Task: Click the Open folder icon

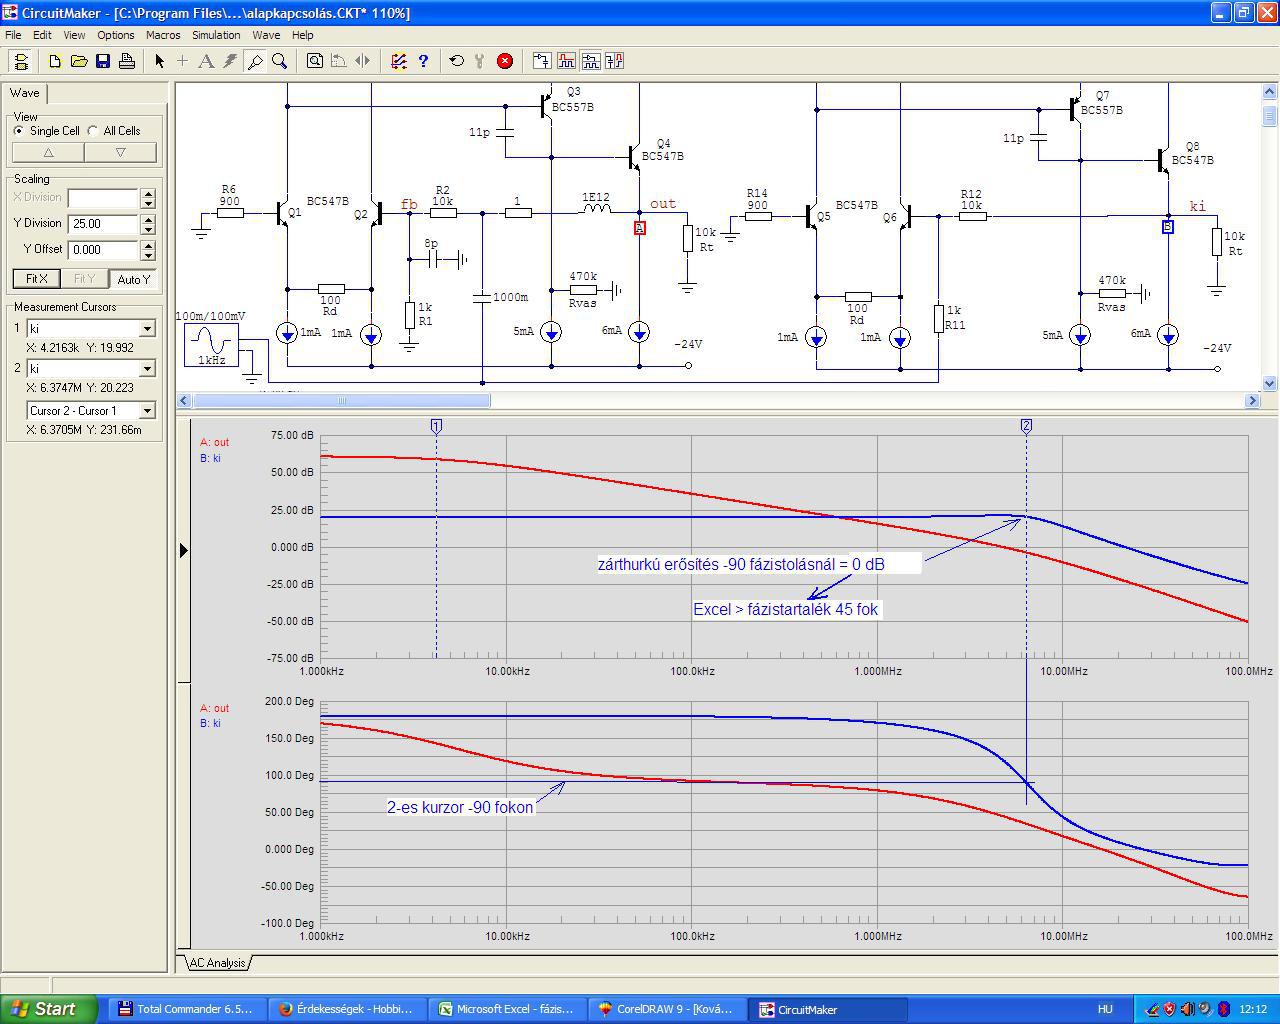Action: click(x=79, y=61)
